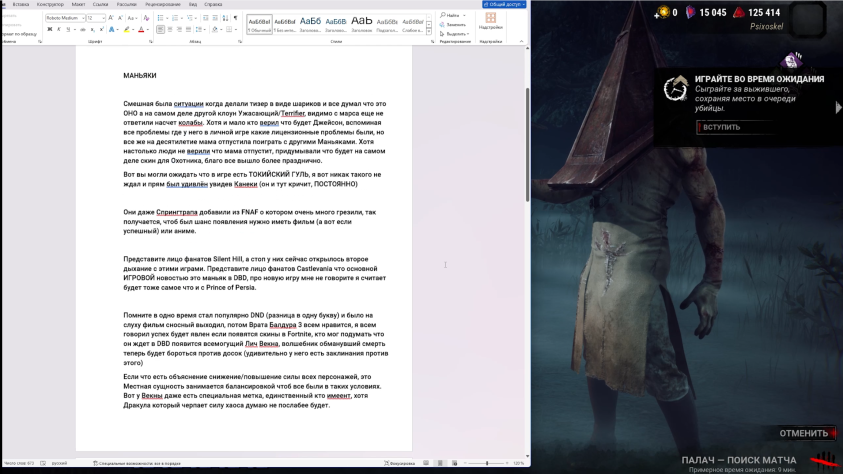Open Выделить select dropdown

click(454, 34)
